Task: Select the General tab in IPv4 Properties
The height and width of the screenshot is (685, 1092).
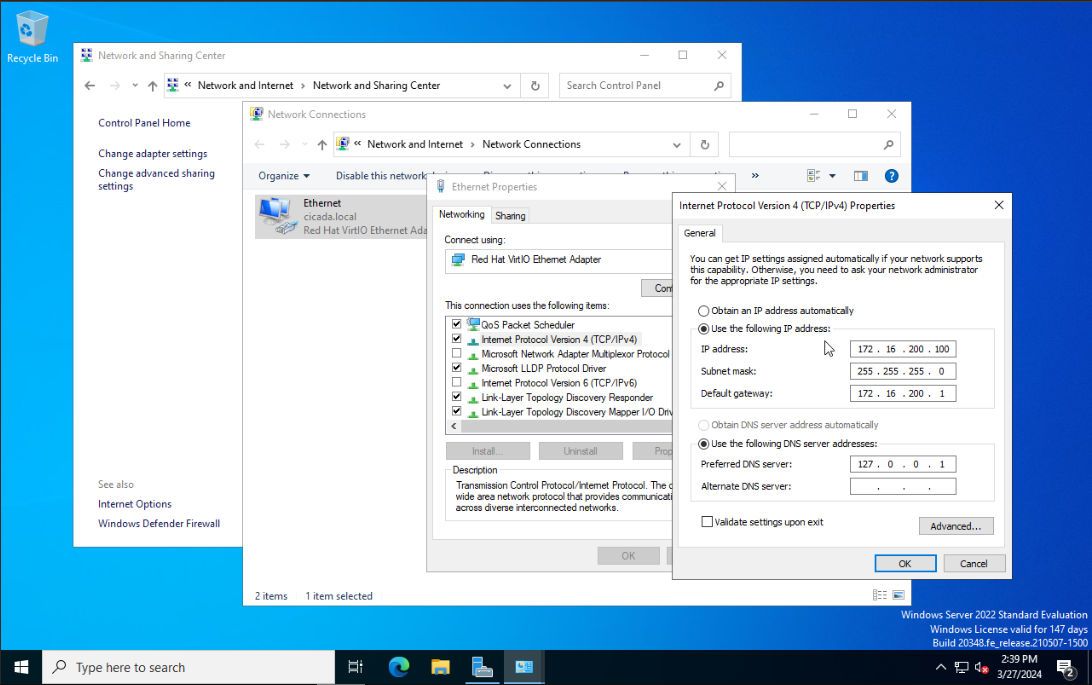Action: (x=699, y=233)
